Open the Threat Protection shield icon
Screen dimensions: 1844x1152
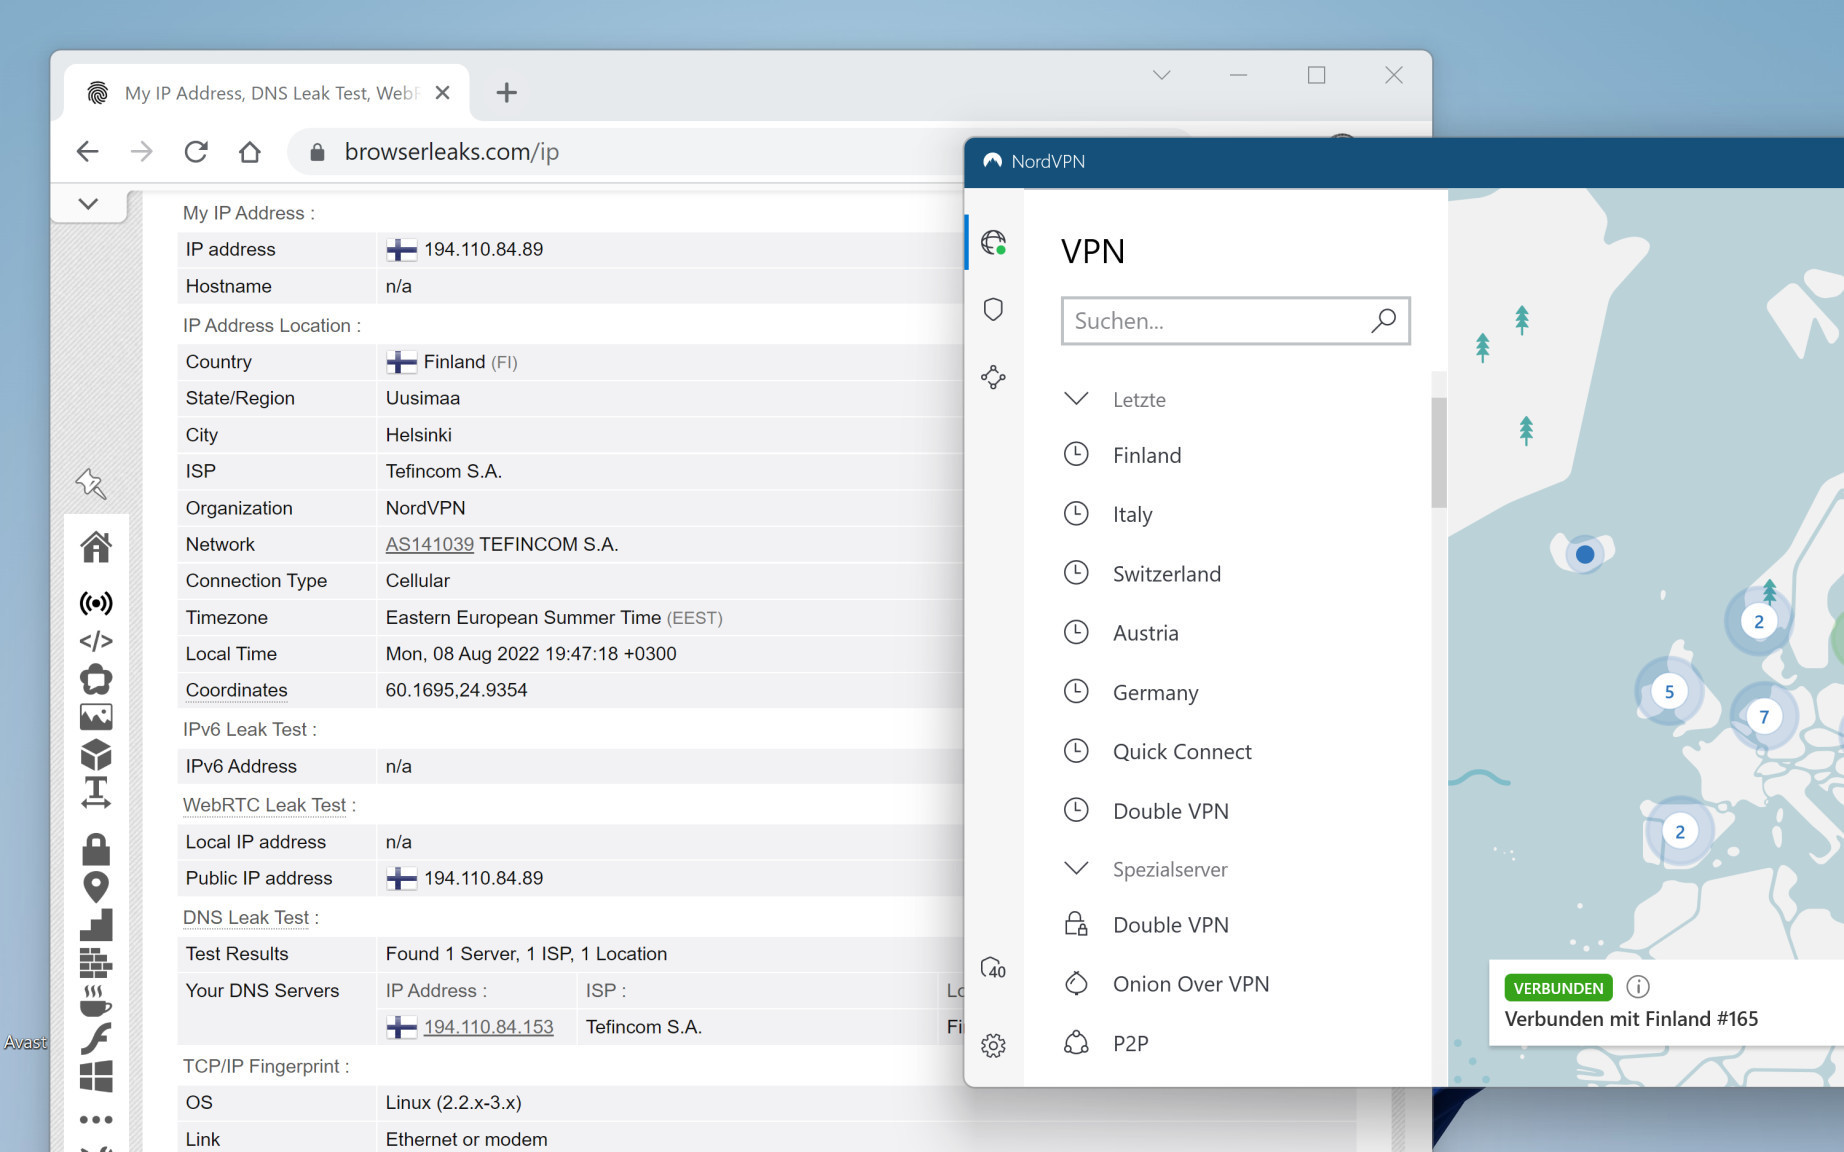coord(993,309)
